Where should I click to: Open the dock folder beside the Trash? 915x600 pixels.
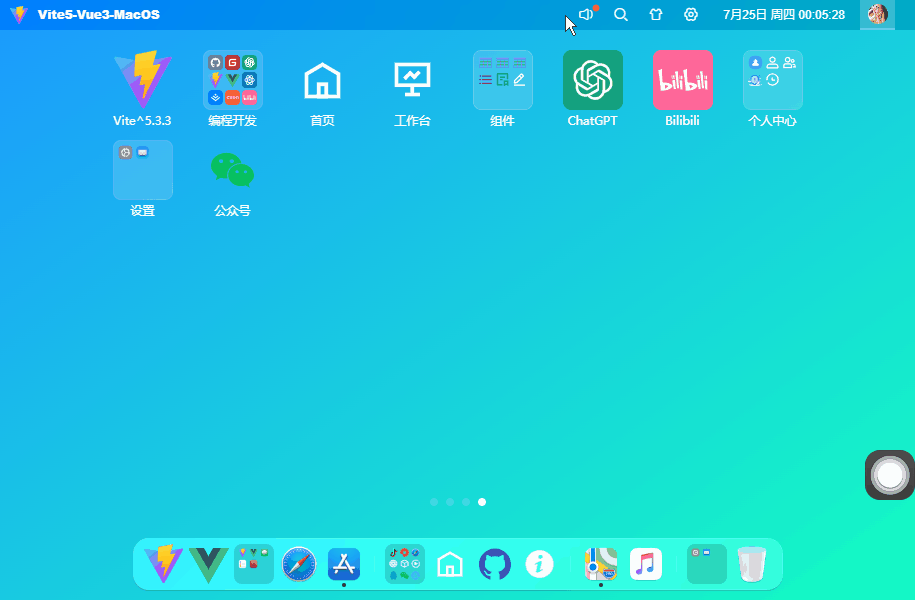coord(707,564)
